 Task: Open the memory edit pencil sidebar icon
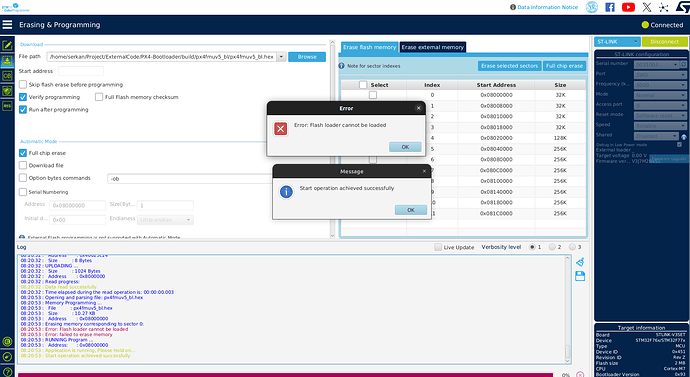click(7, 45)
